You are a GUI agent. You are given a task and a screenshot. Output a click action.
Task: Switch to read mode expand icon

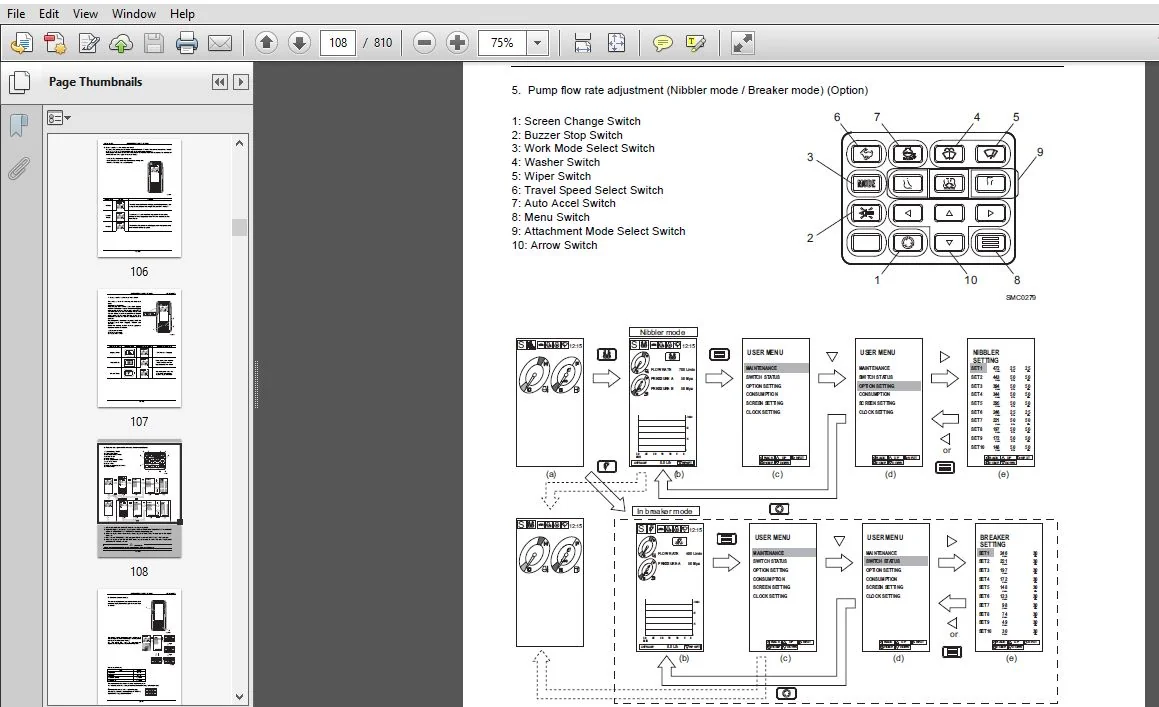pyautogui.click(x=742, y=43)
